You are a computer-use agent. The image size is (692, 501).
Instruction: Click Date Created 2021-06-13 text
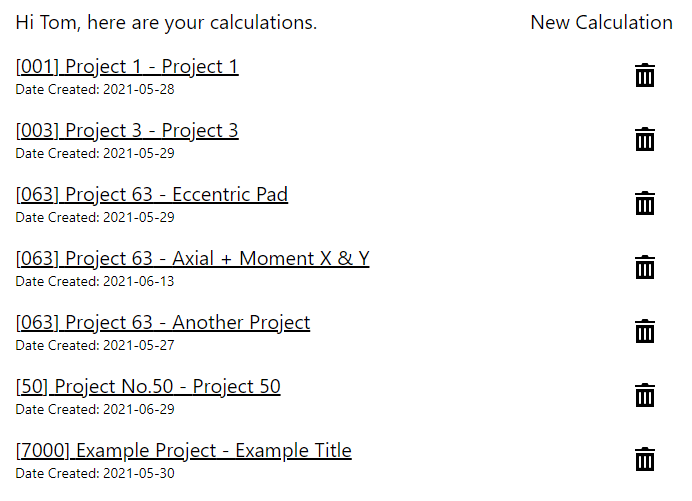[95, 281]
